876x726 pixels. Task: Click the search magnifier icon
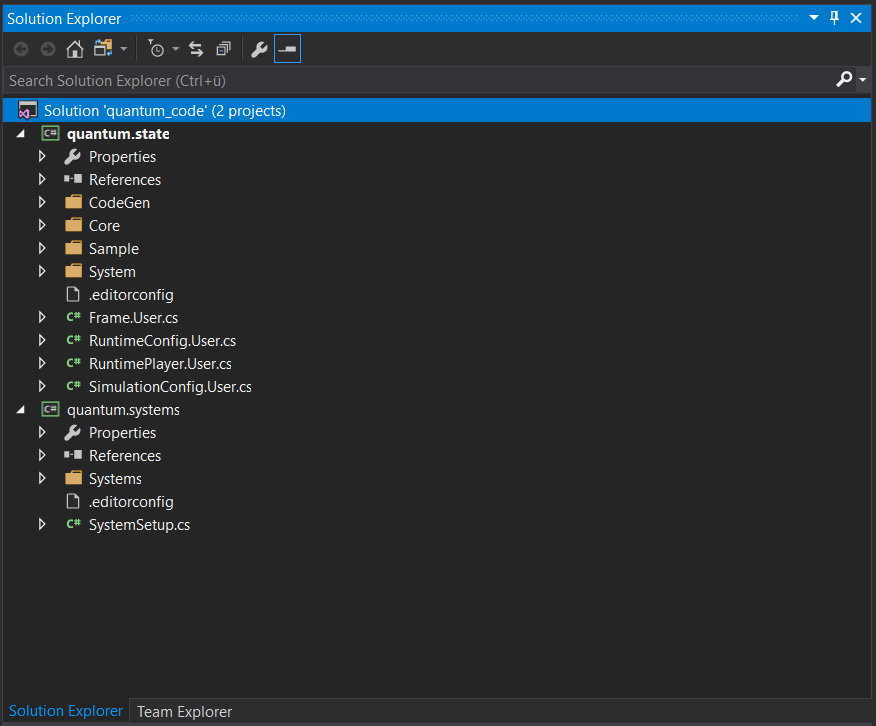(x=844, y=79)
